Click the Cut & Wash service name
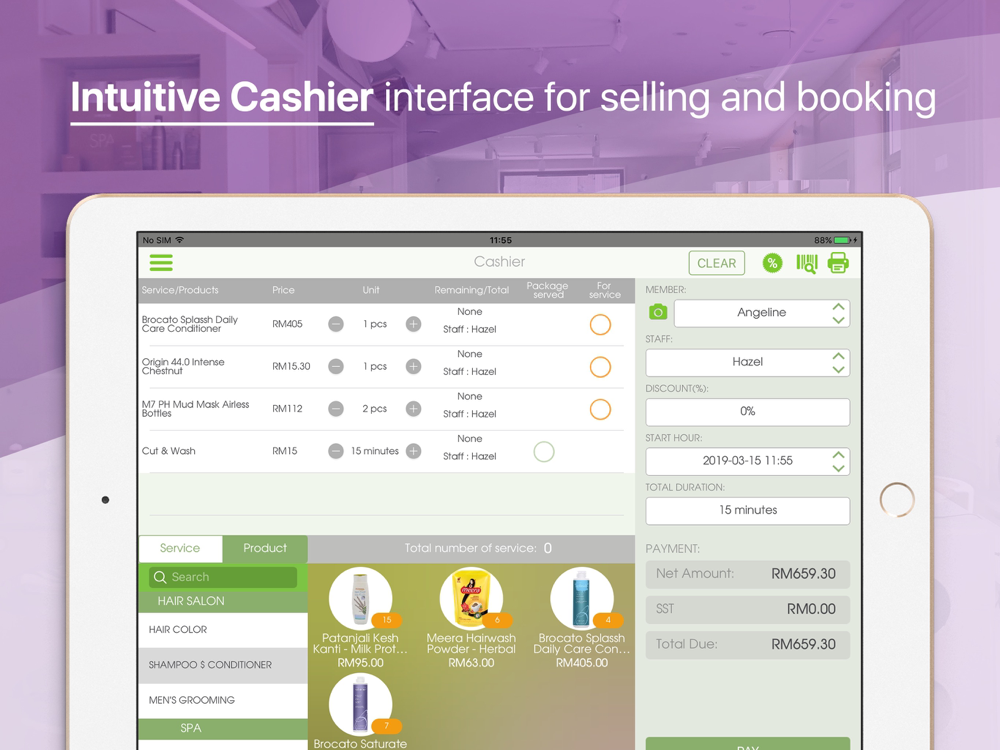The height and width of the screenshot is (750, 1000). [168, 451]
